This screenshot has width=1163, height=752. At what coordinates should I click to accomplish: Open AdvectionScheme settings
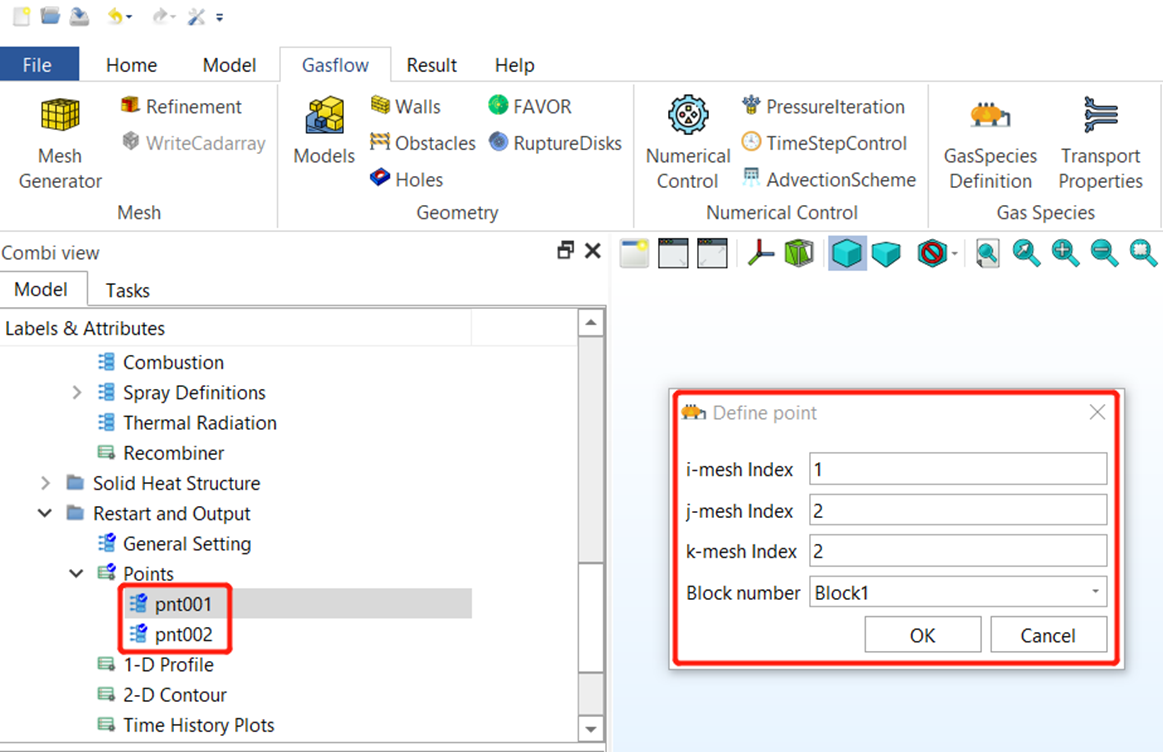829,179
